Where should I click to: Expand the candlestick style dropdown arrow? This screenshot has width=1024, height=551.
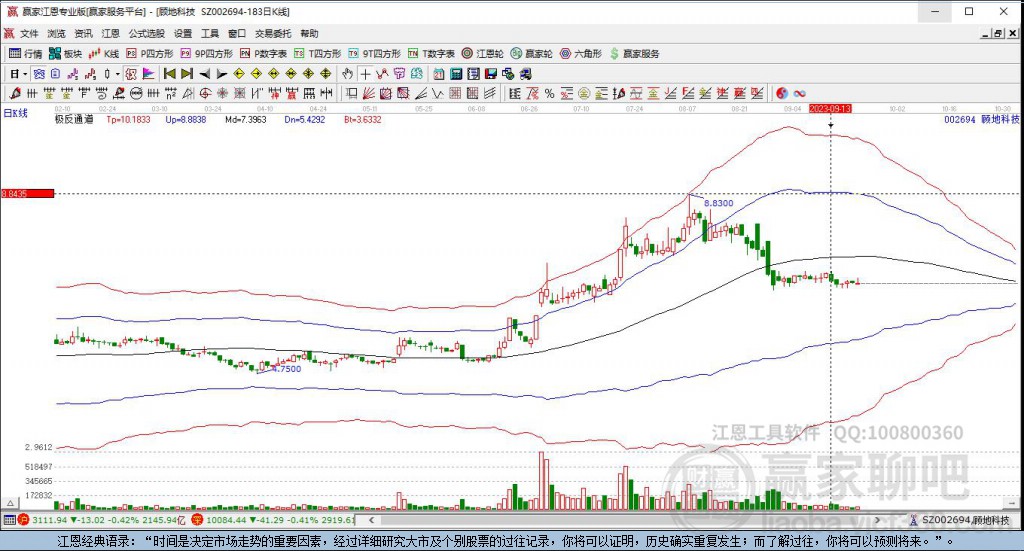click(118, 74)
